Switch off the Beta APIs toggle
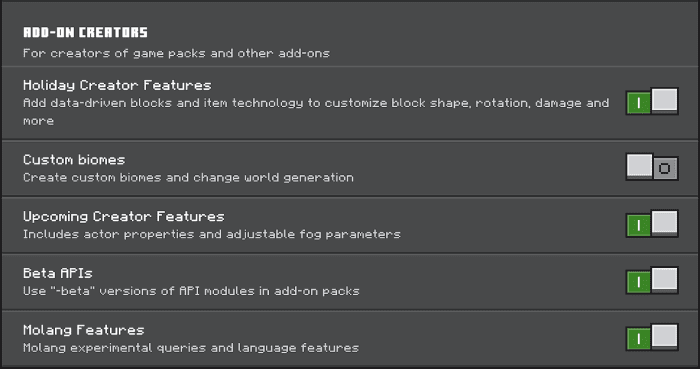Image resolution: width=700 pixels, height=369 pixels. pos(652,281)
